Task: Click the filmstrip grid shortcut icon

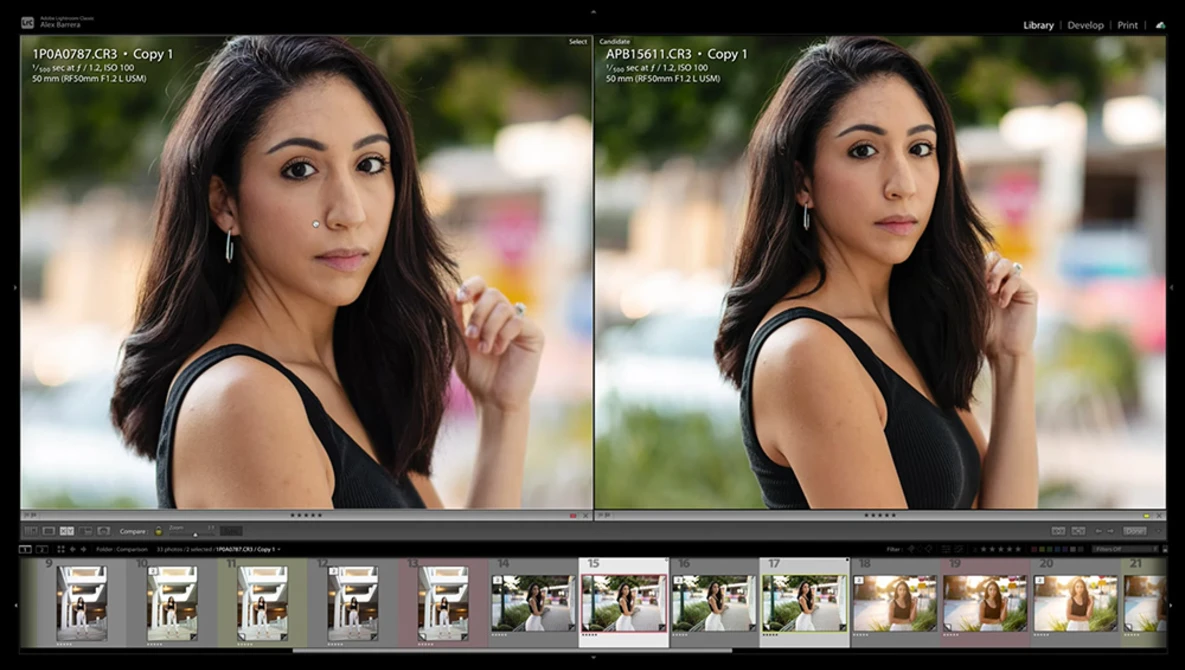Action: pyautogui.click(x=61, y=549)
